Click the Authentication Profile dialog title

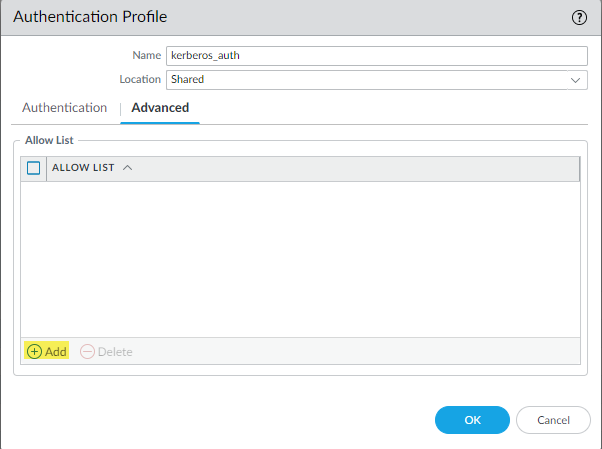tap(90, 17)
